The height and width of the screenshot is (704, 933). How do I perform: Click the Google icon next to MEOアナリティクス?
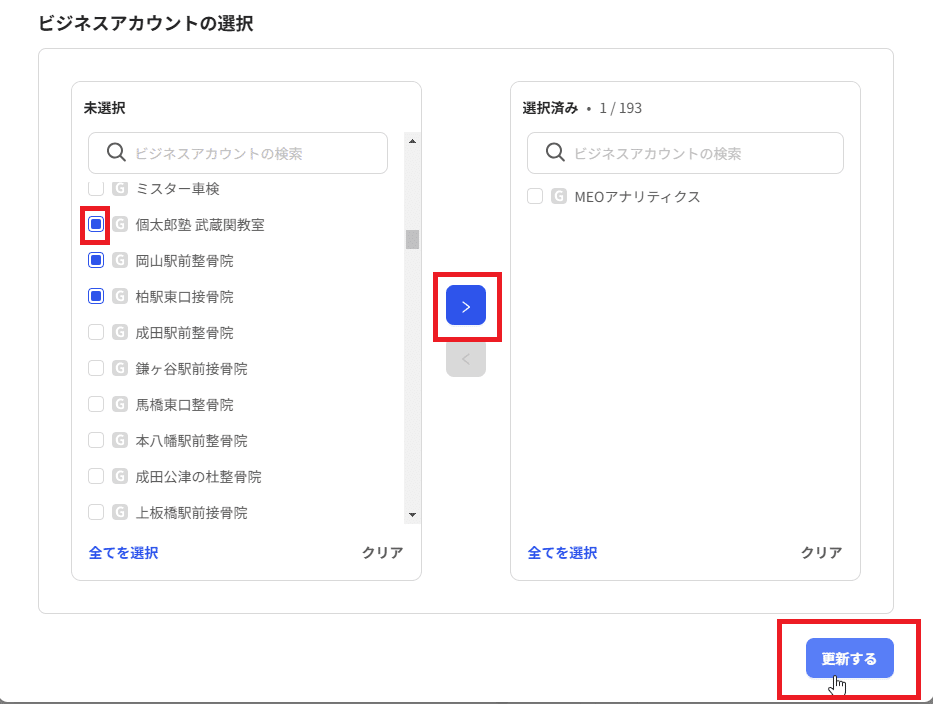click(x=560, y=196)
